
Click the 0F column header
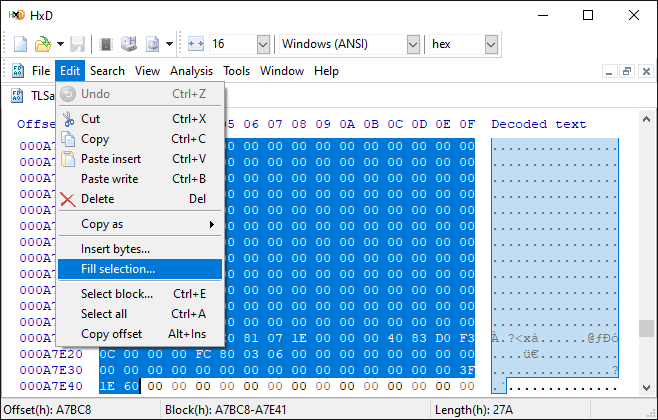coord(467,124)
